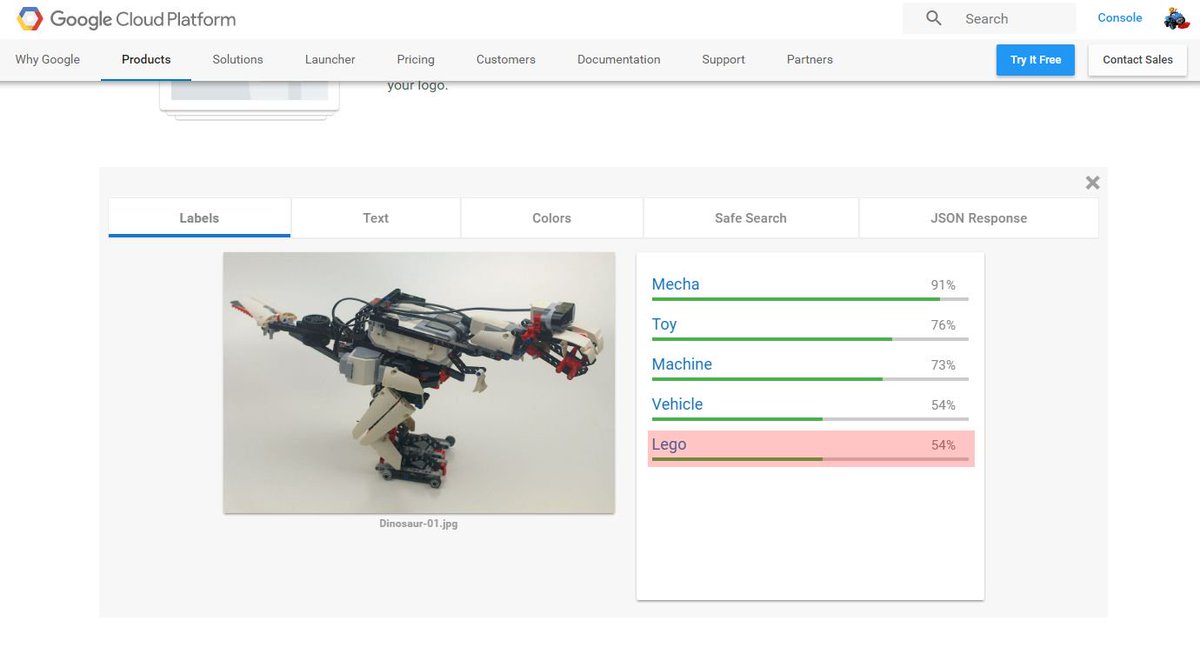
Task: Select the Vehicle label link
Action: click(677, 404)
